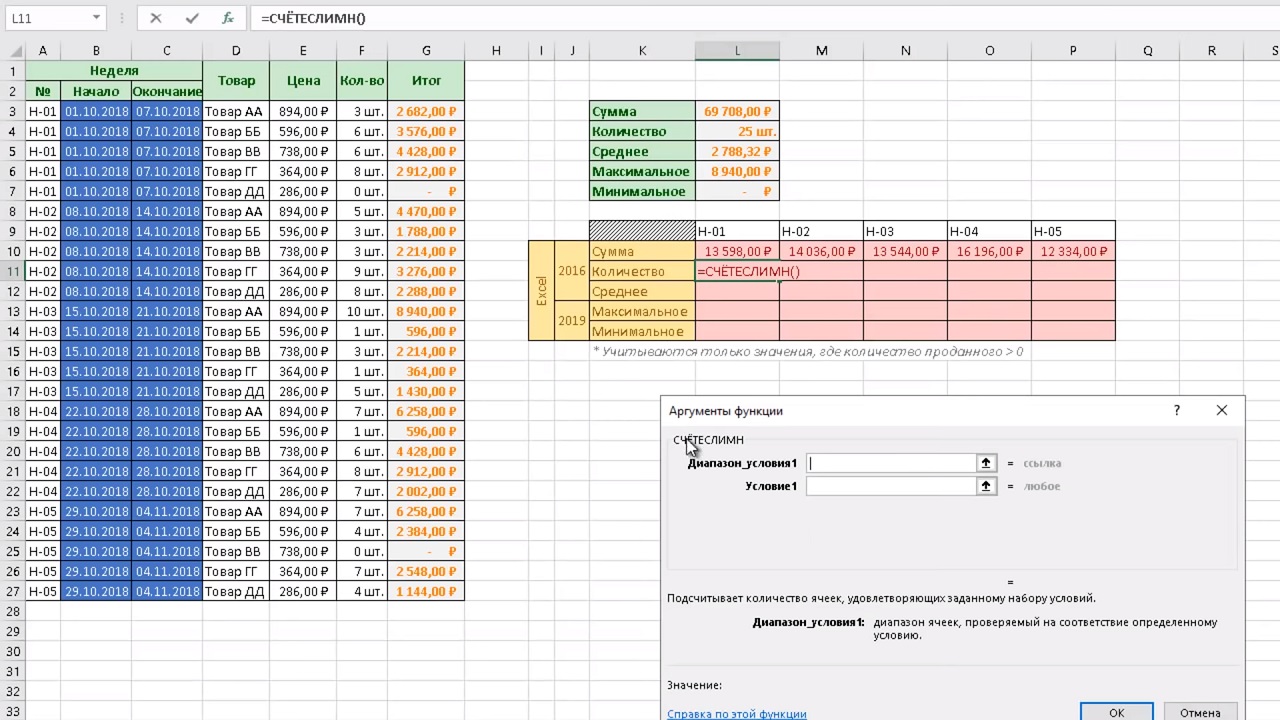Select column G by its header
This screenshot has width=1280, height=720.
426,51
